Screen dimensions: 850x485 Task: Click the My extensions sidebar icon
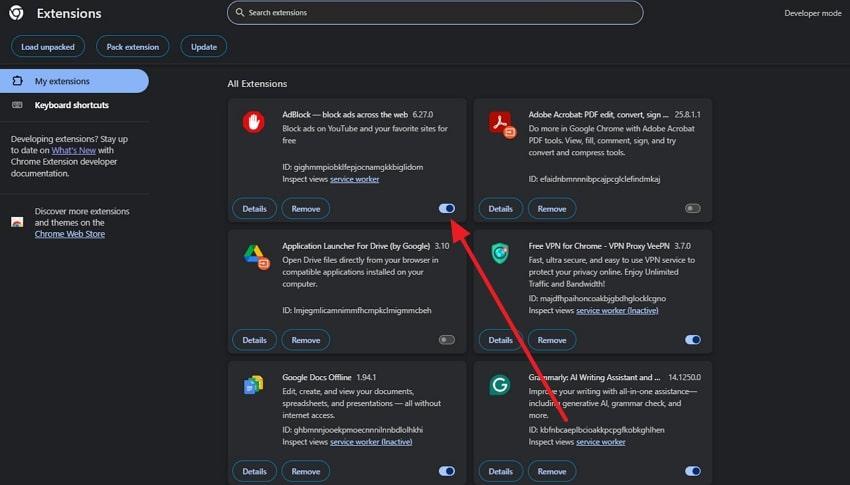(17, 81)
